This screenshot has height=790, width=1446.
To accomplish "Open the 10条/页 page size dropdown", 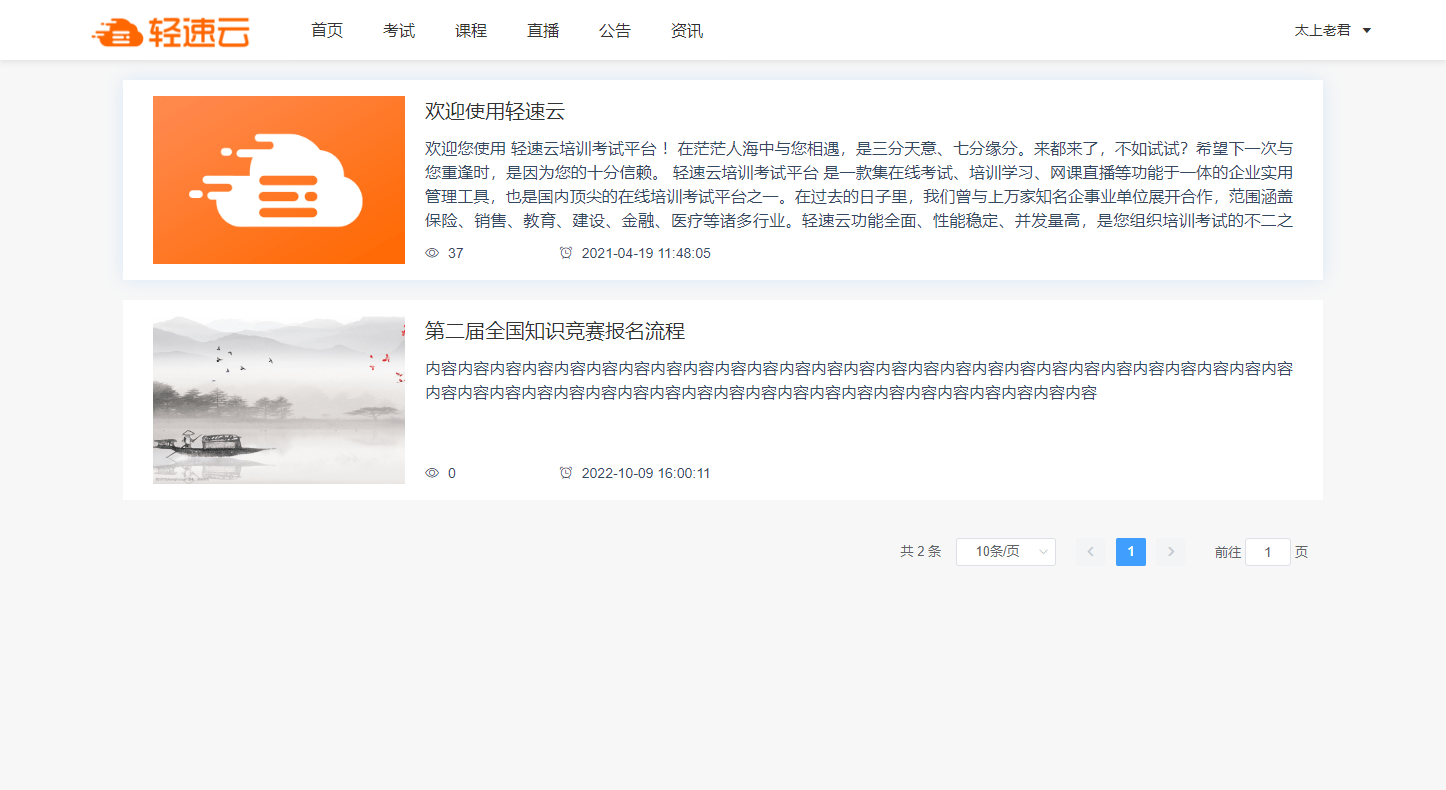I will (x=1006, y=552).
